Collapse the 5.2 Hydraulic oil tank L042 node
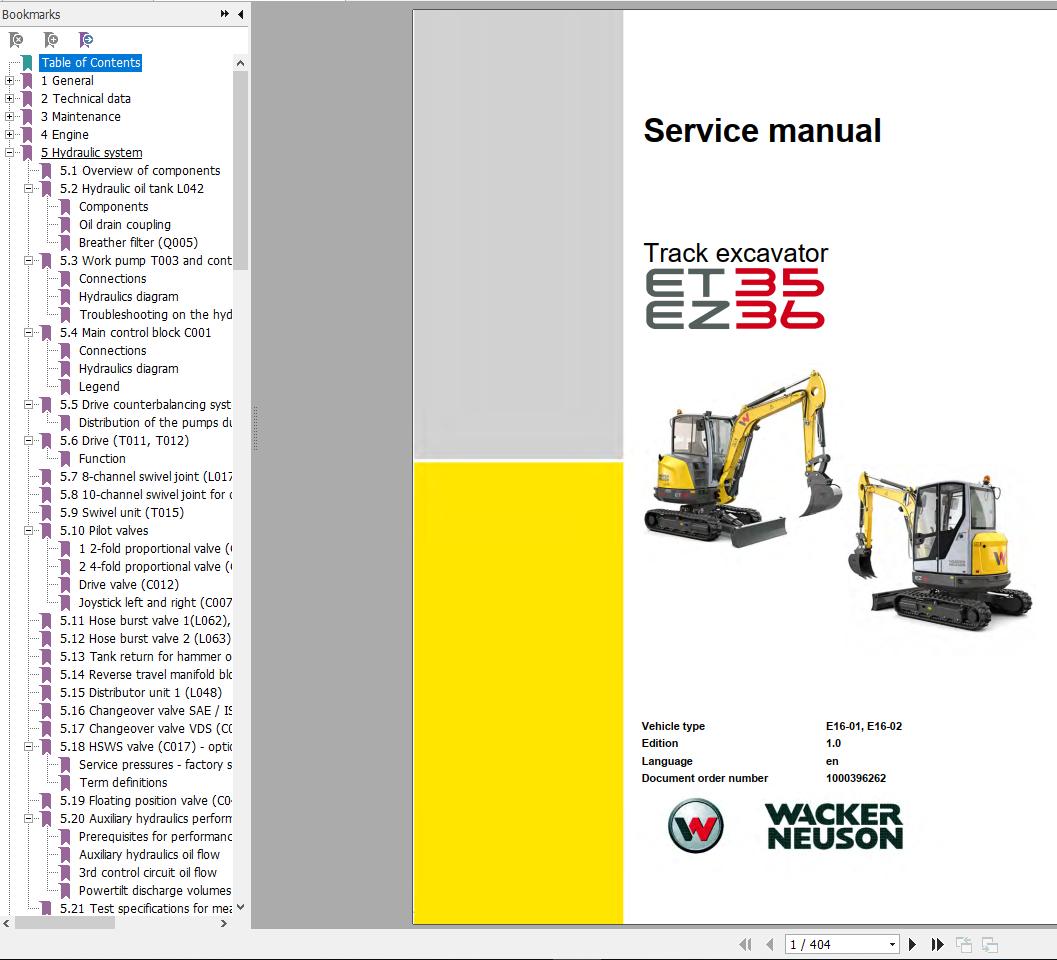Image resolution: width=1057 pixels, height=960 pixels. pyautogui.click(x=28, y=189)
